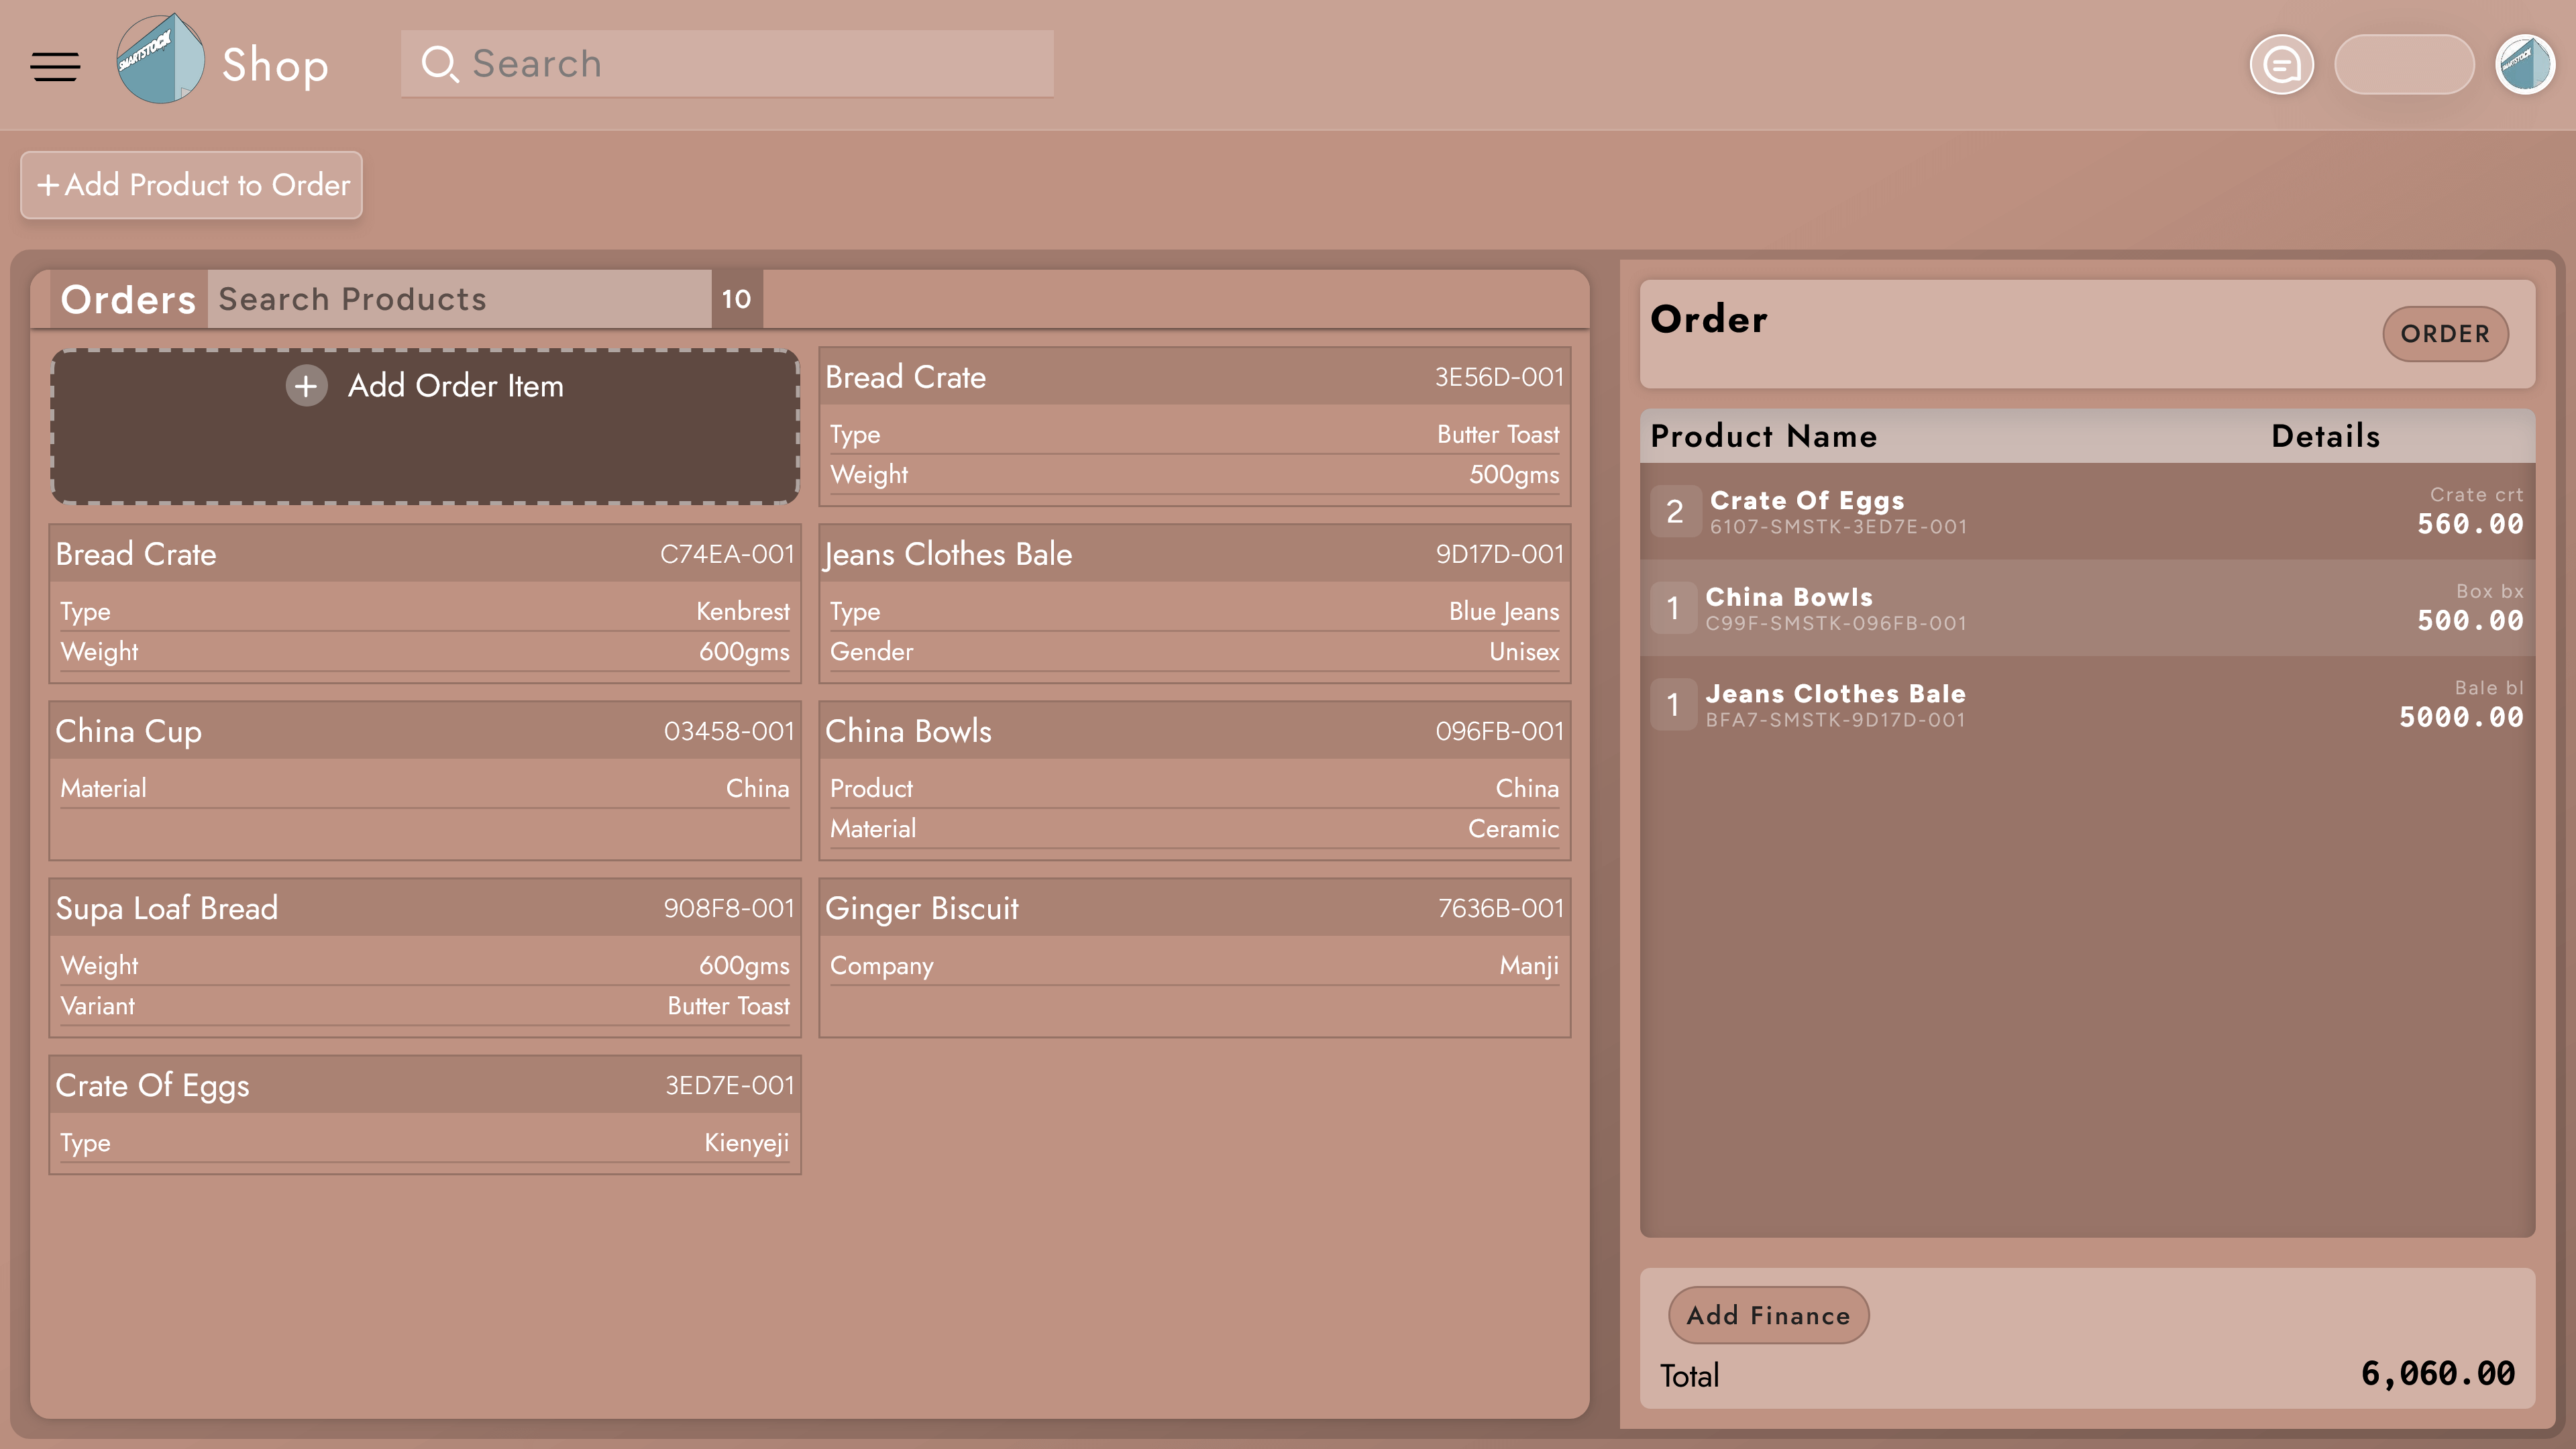Select Bread Crate Kenbrest product card
This screenshot has height=1449, width=2576.
(x=425, y=603)
